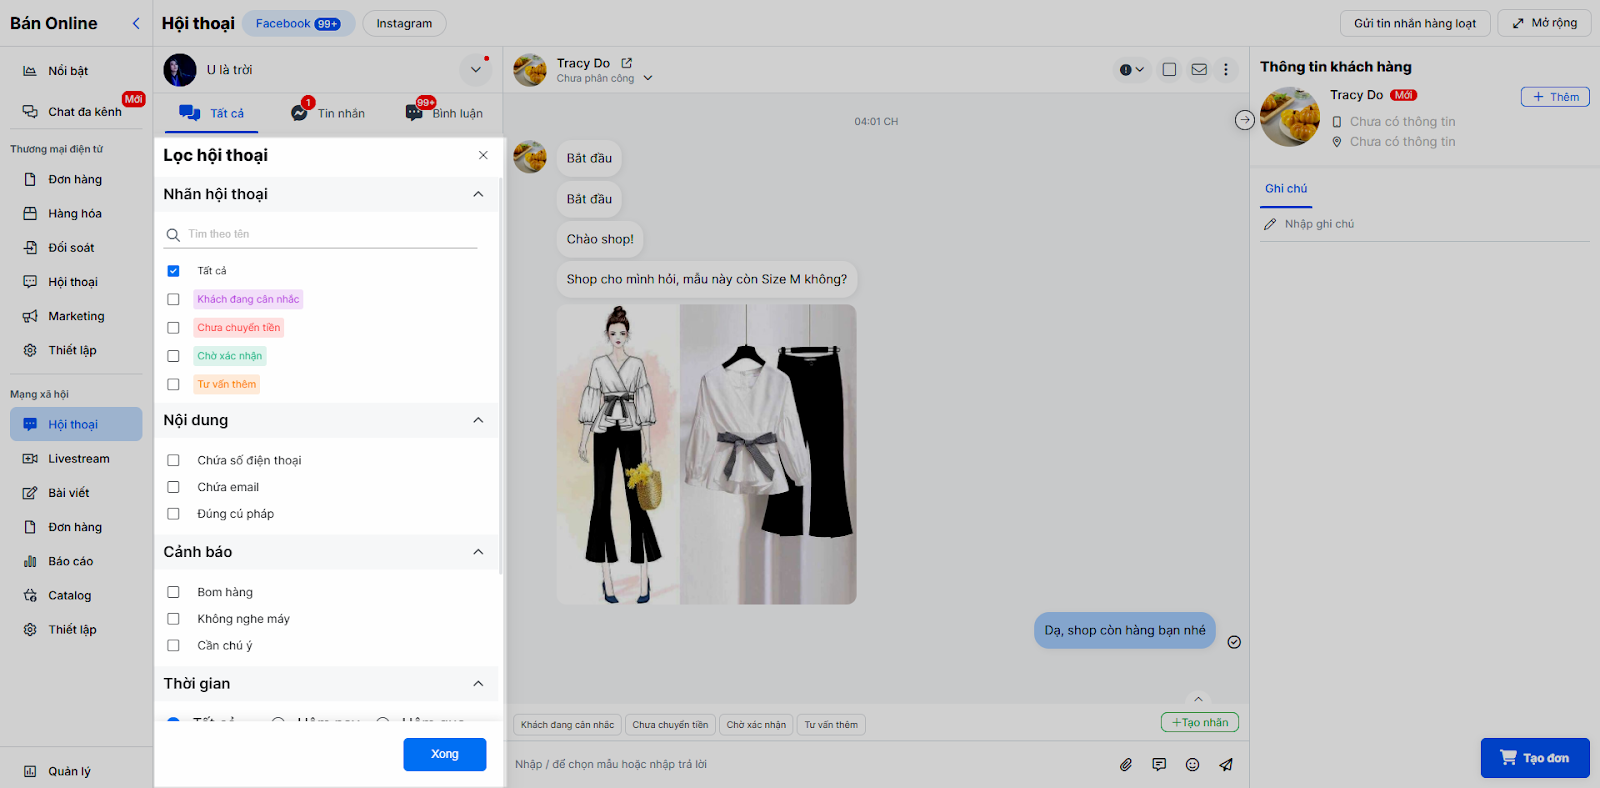Click the Xong button
This screenshot has height=788, width=1600.
pos(445,754)
